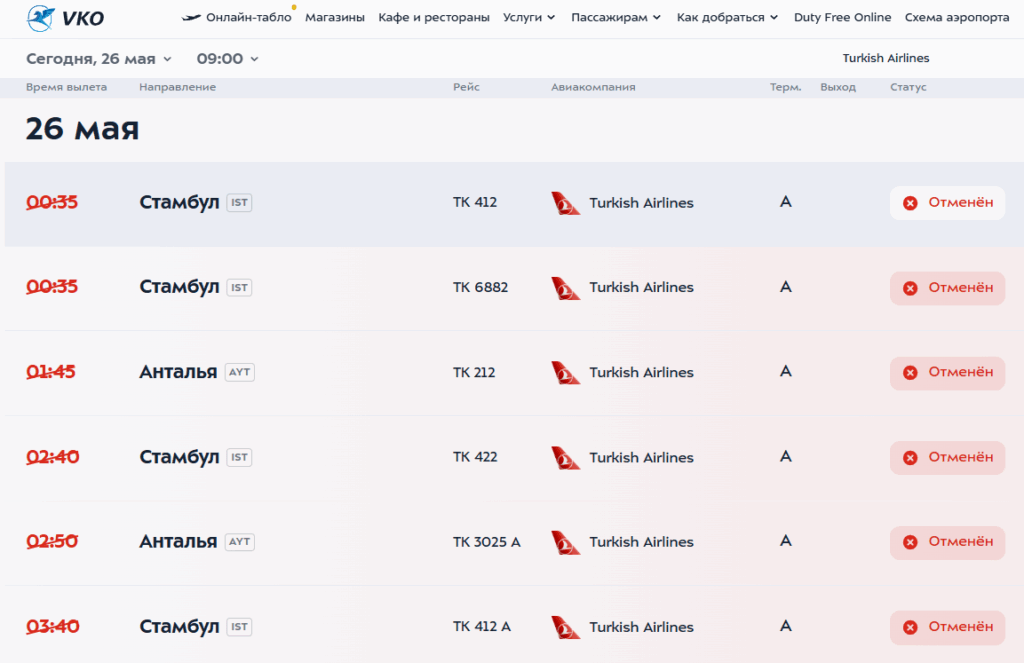Select flight number TK 6882
Image resolution: width=1024 pixels, height=663 pixels.
point(480,287)
